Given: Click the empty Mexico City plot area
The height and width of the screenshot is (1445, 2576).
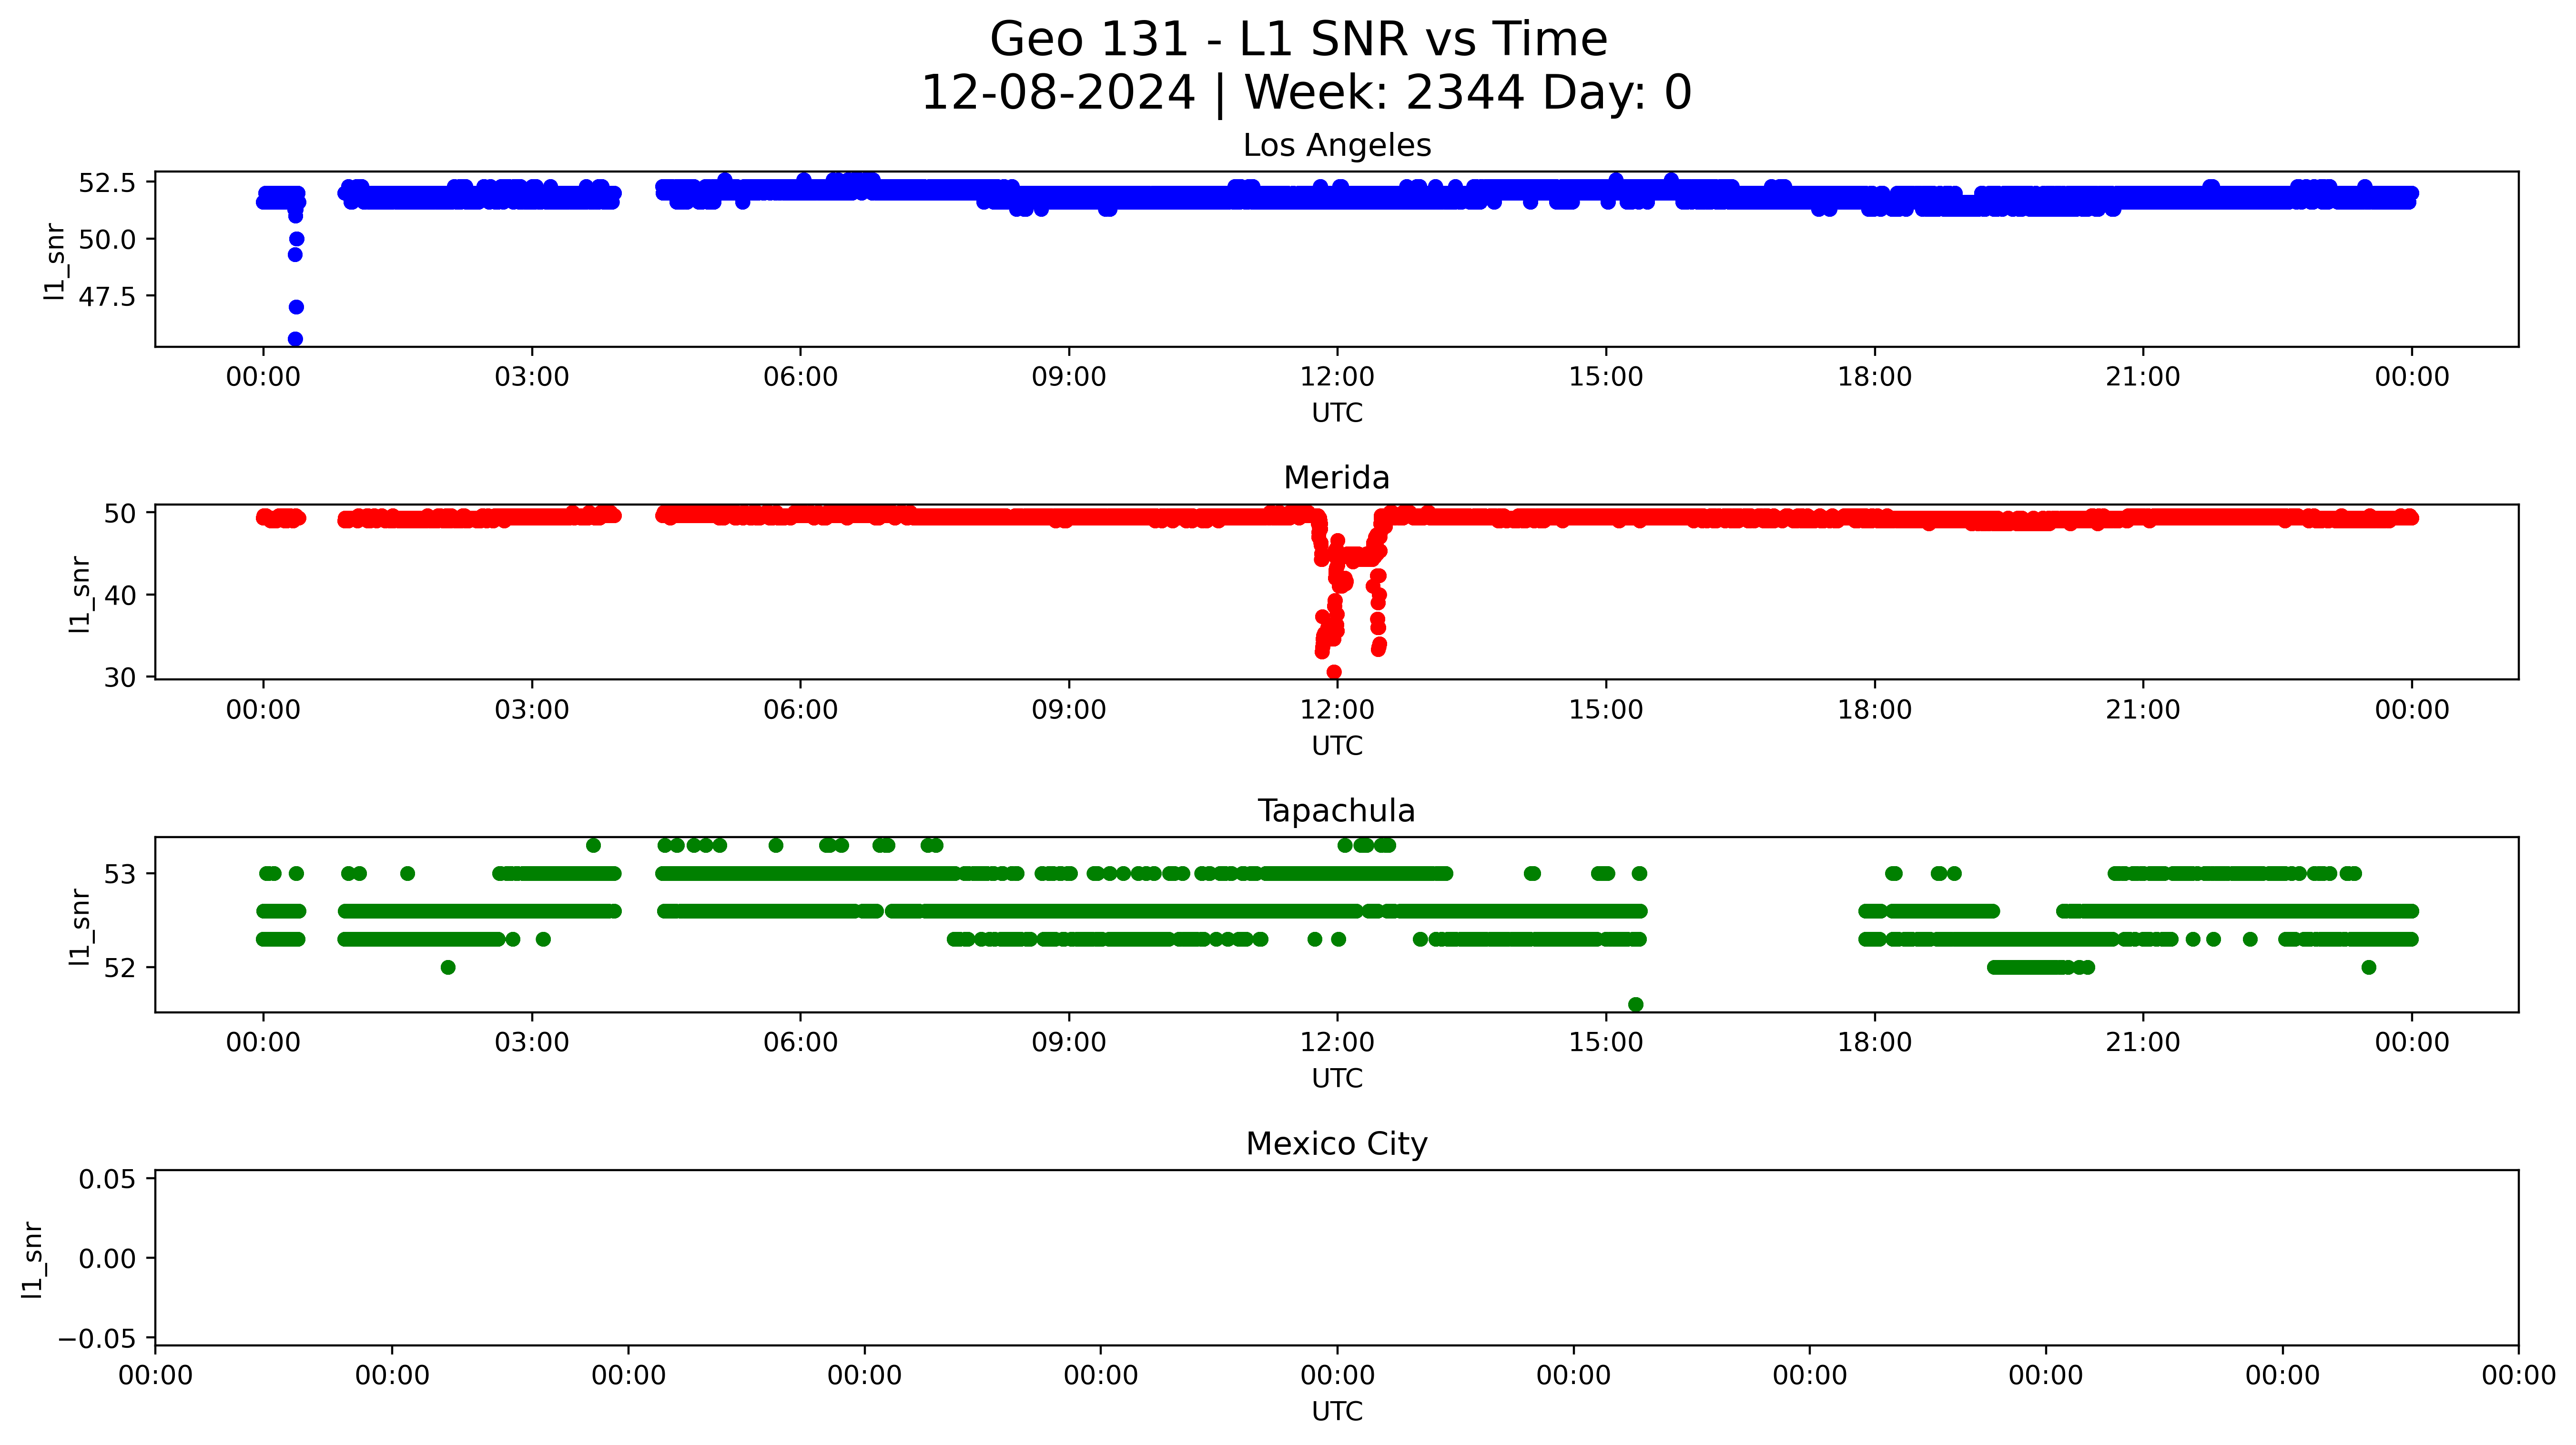Looking at the screenshot, I should pyautogui.click(x=1336, y=1258).
